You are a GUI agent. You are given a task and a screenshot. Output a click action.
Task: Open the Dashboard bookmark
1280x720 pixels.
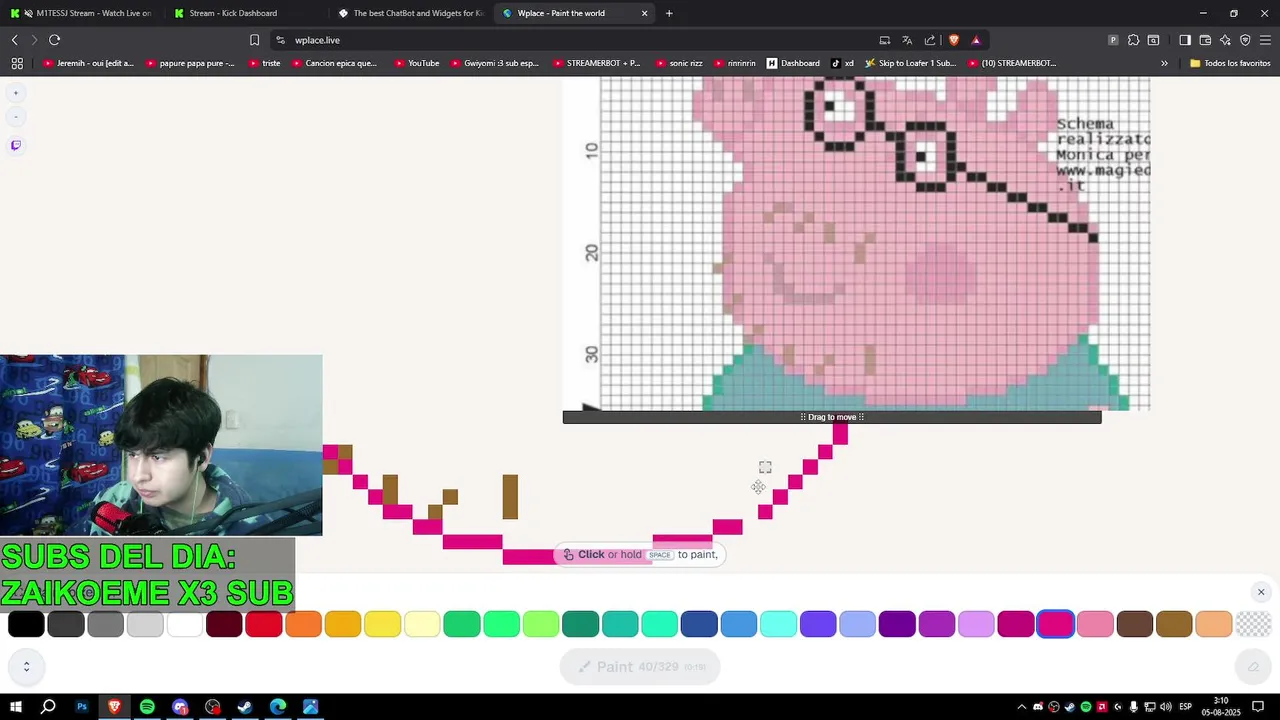[x=793, y=63]
